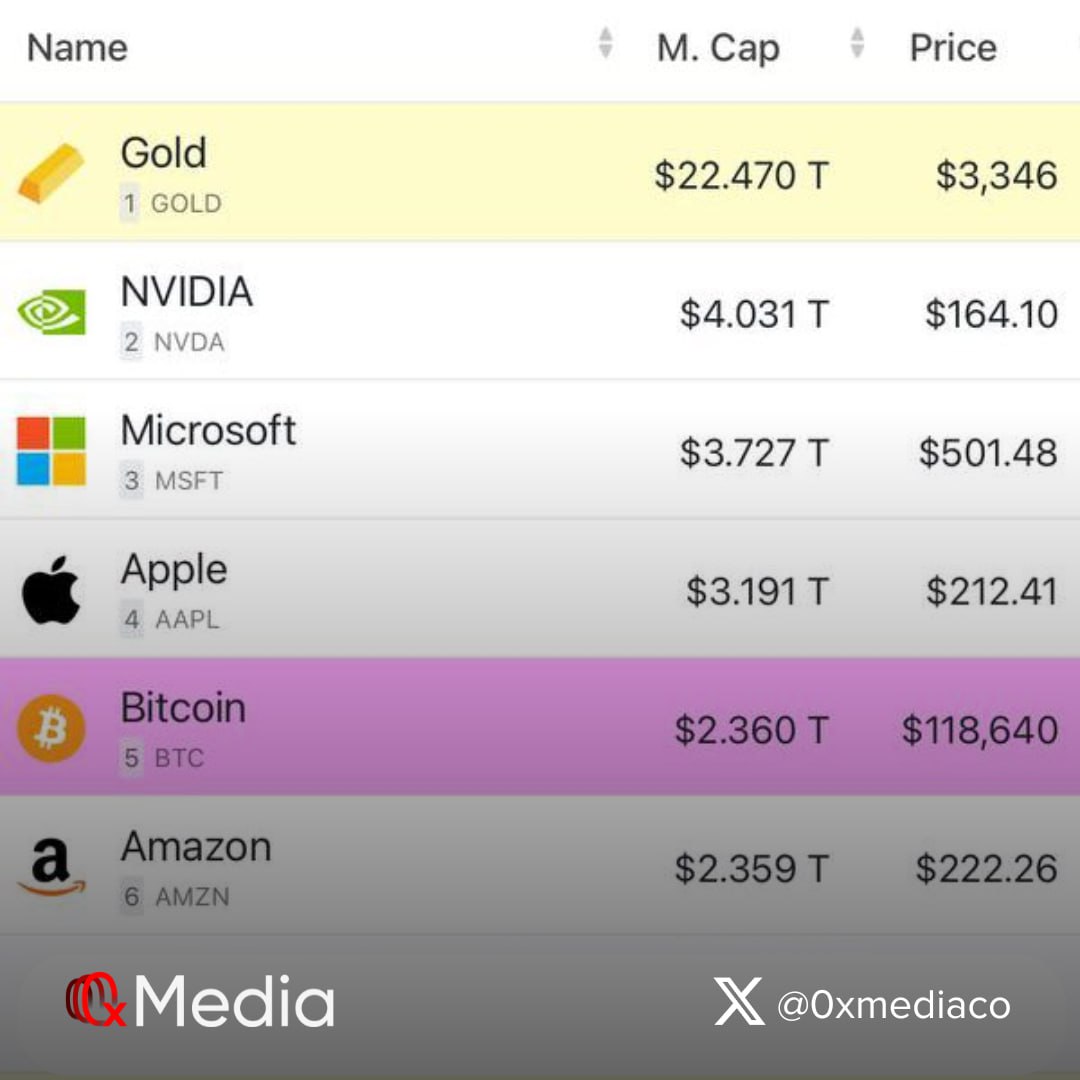The image size is (1080, 1080).
Task: Click NVIDIA price $164.10
Action: pyautogui.click(x=990, y=314)
